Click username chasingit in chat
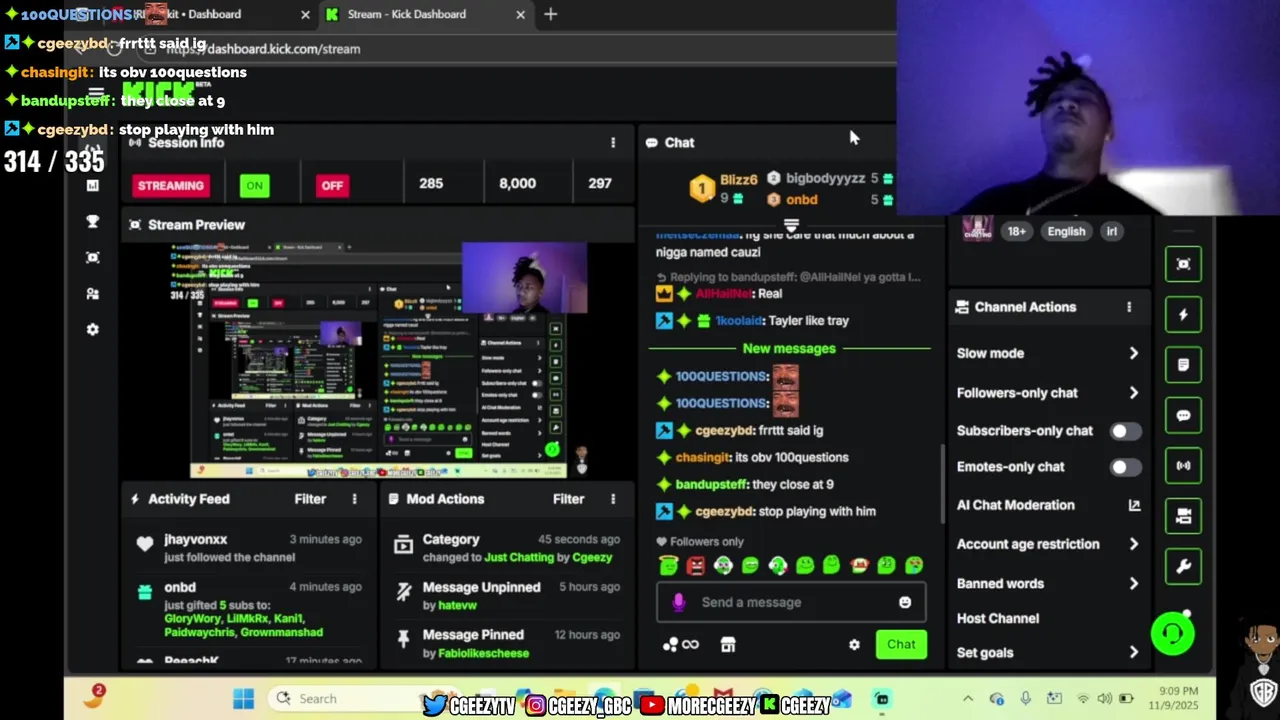Screen dimensions: 1280x720 pyautogui.click(x=703, y=457)
